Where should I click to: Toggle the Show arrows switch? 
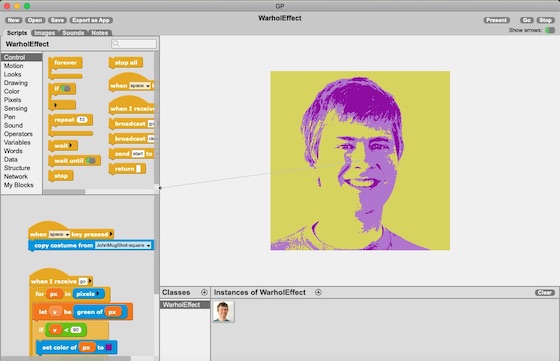pos(550,30)
